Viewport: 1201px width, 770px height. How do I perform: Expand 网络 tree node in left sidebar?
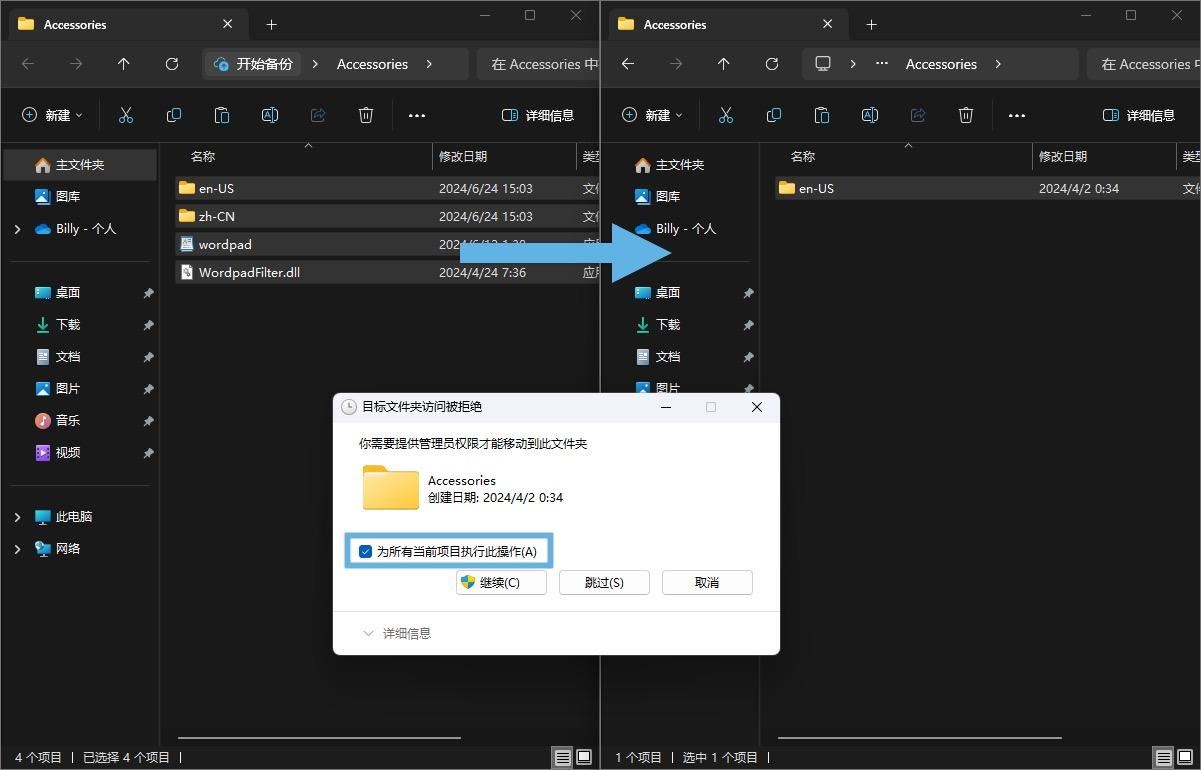[x=17, y=549]
